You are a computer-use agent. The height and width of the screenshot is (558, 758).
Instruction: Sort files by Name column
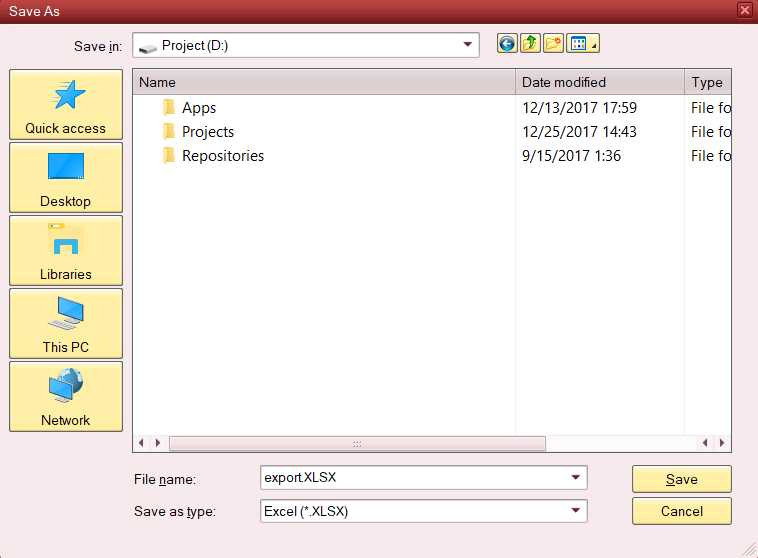[x=324, y=82]
